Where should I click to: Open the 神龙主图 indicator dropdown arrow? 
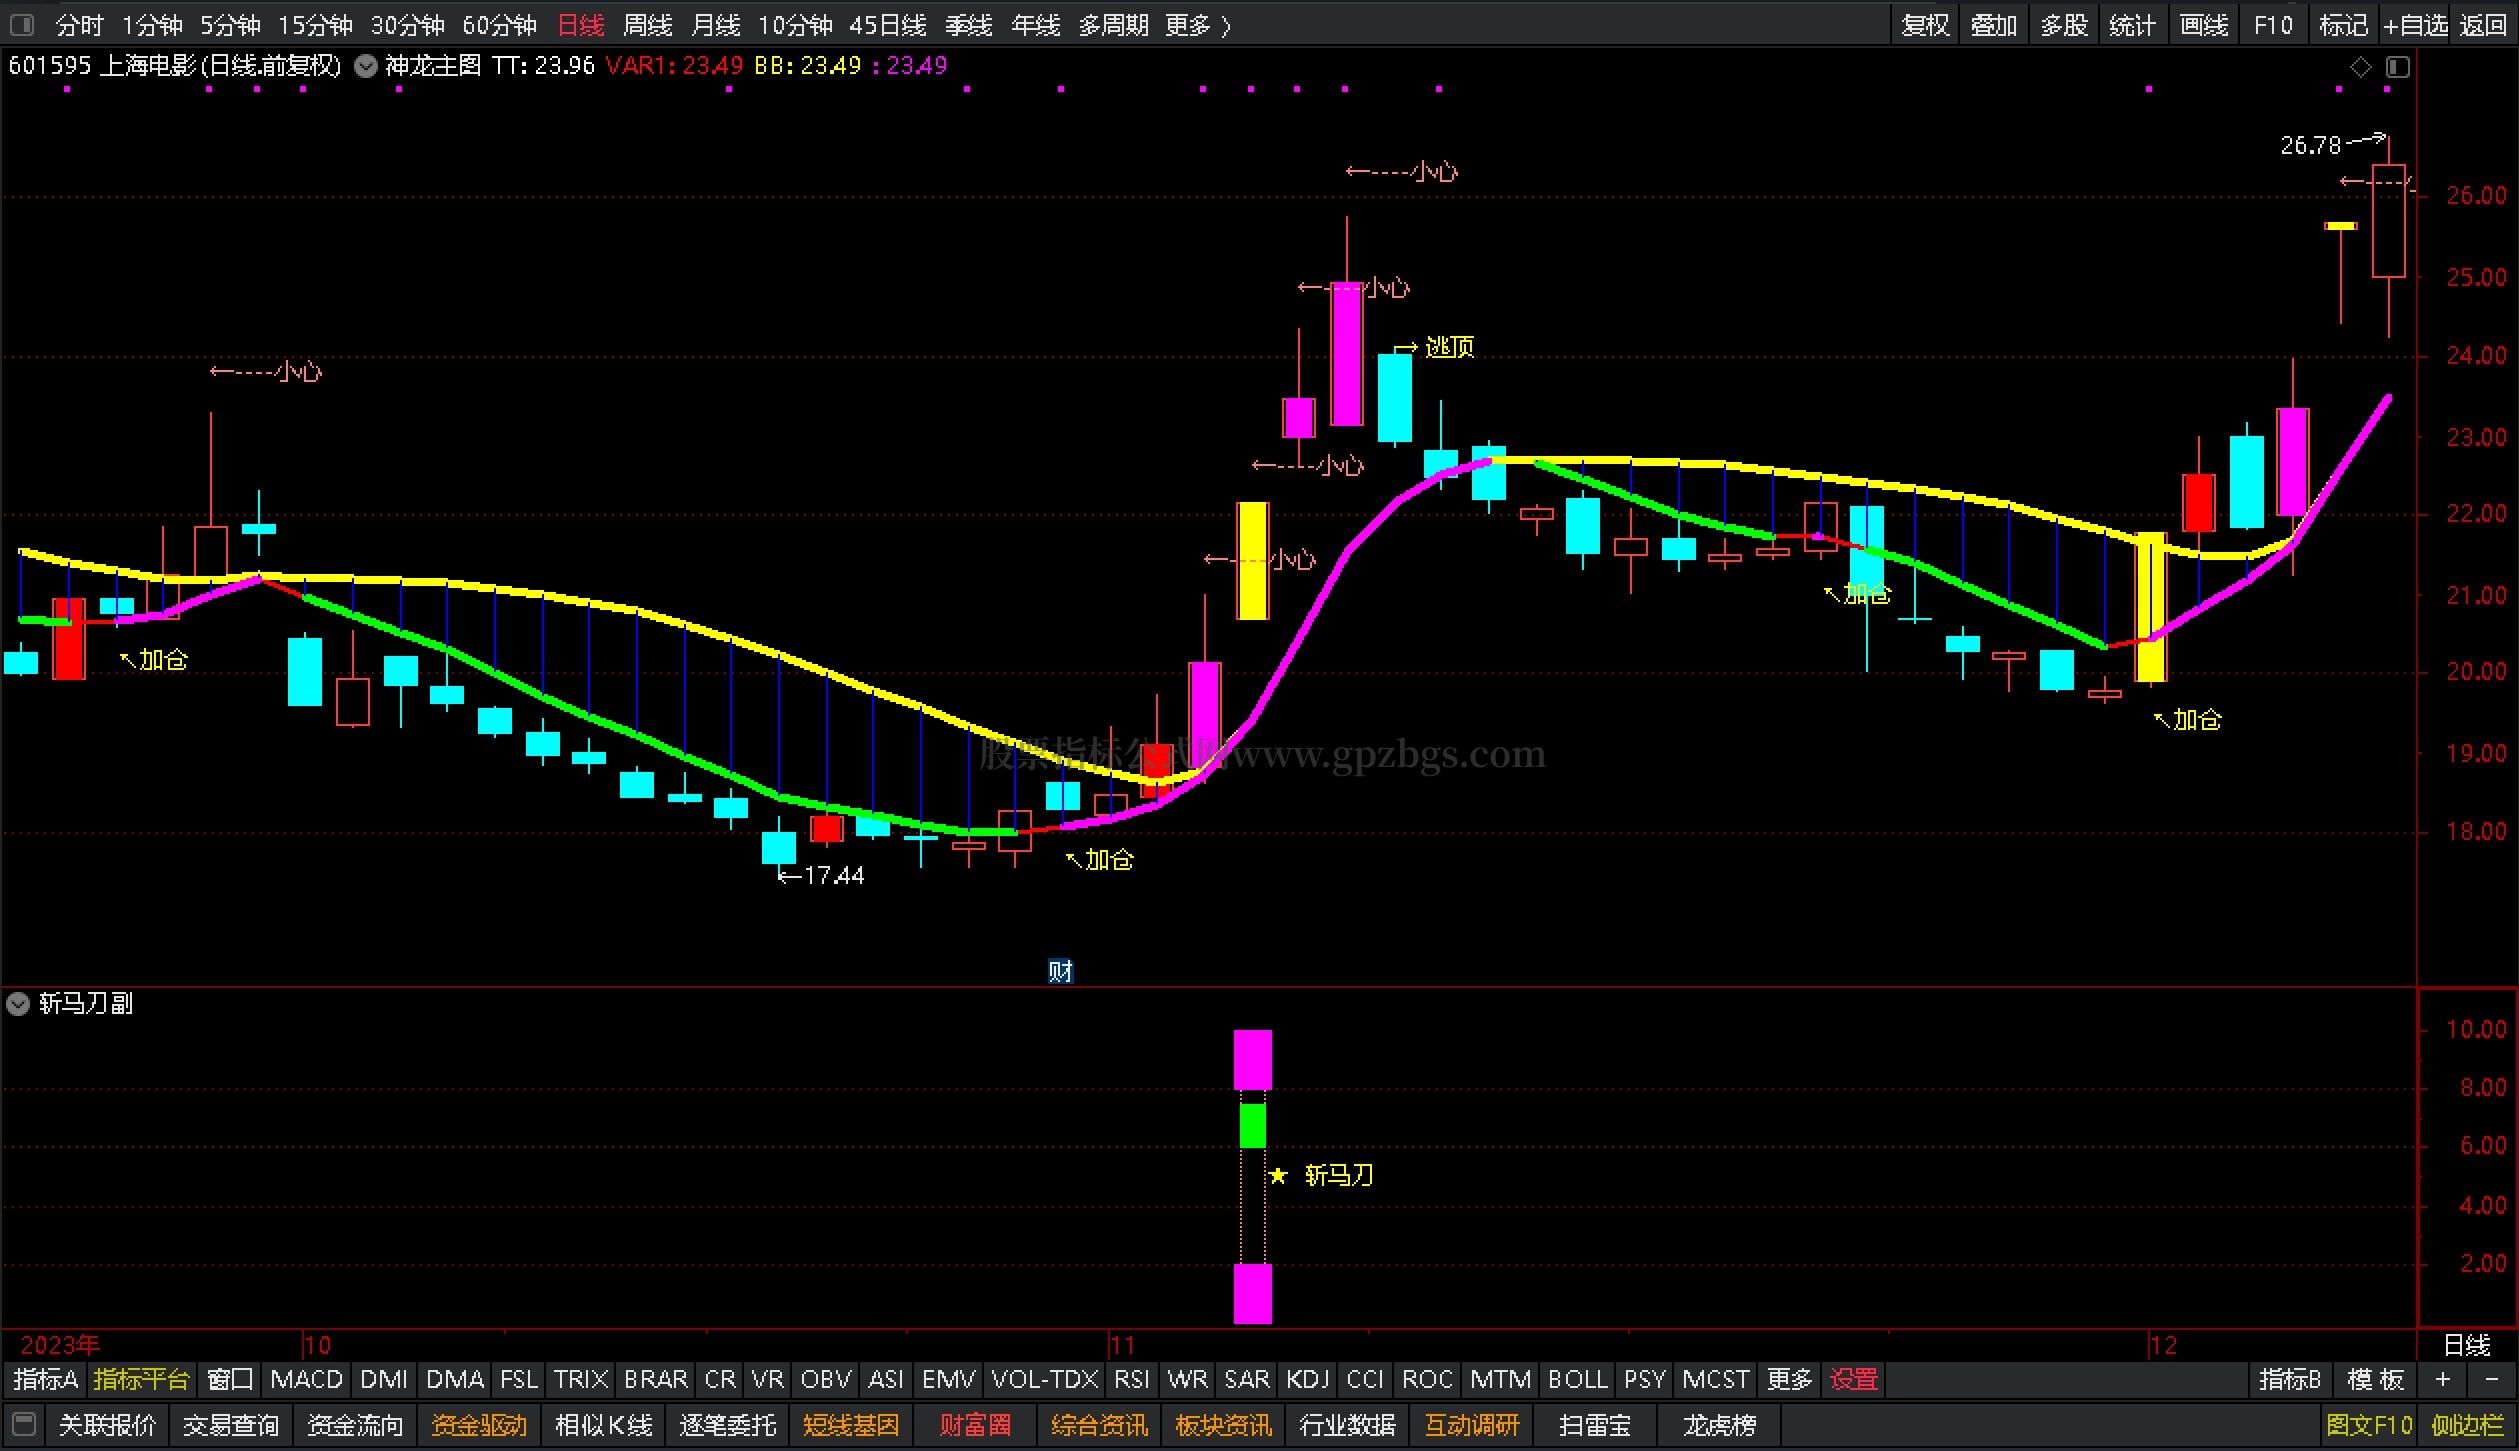tap(367, 66)
